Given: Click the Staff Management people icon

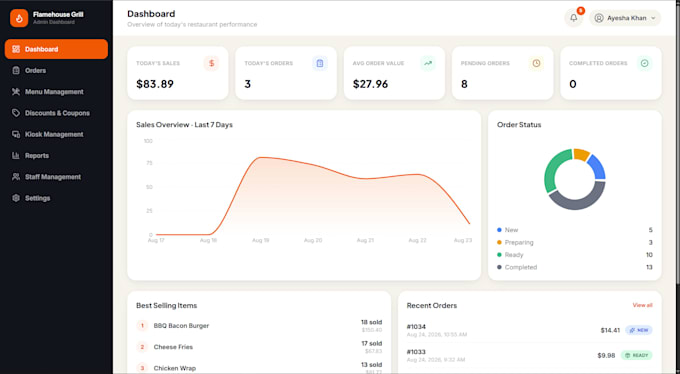Looking at the screenshot, I should click(16, 177).
